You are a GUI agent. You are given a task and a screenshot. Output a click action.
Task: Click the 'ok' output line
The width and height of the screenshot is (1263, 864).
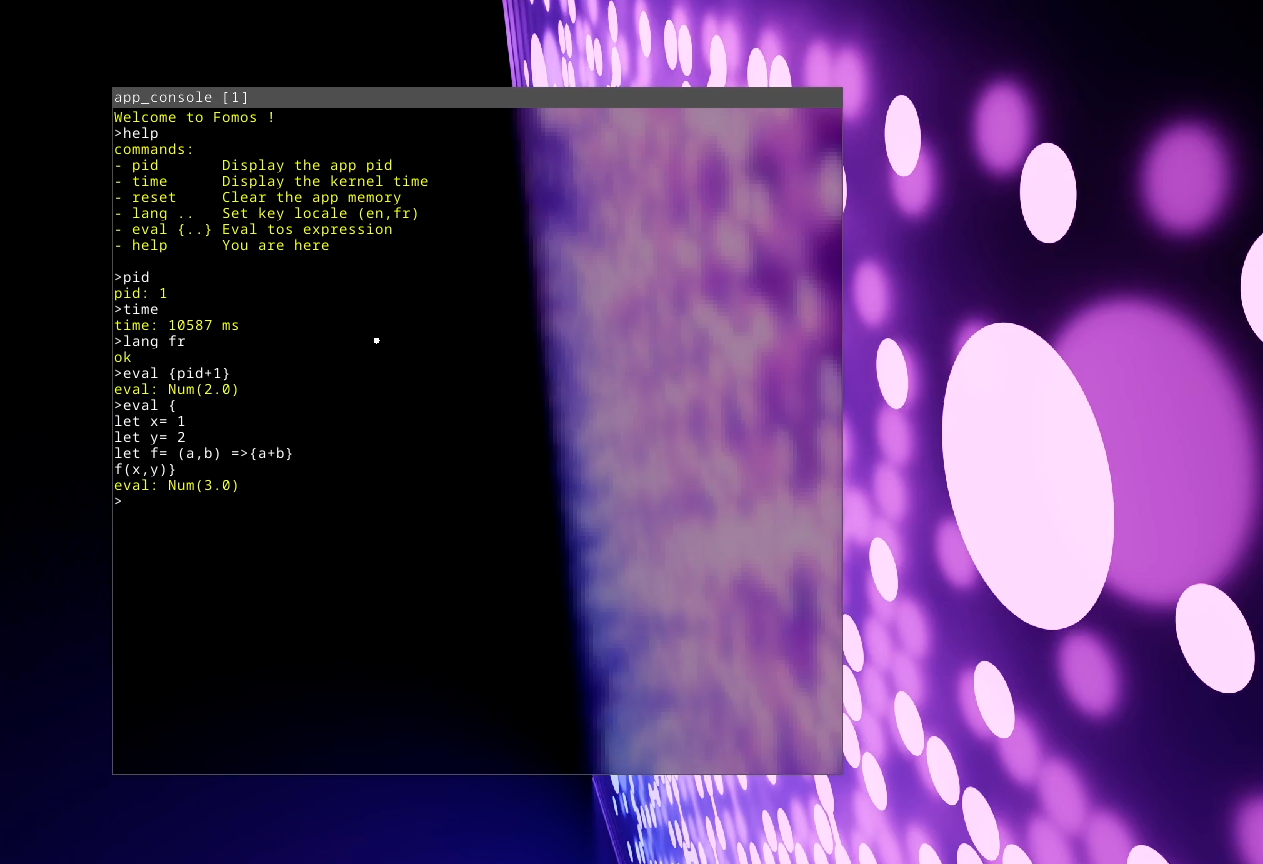[123, 358]
